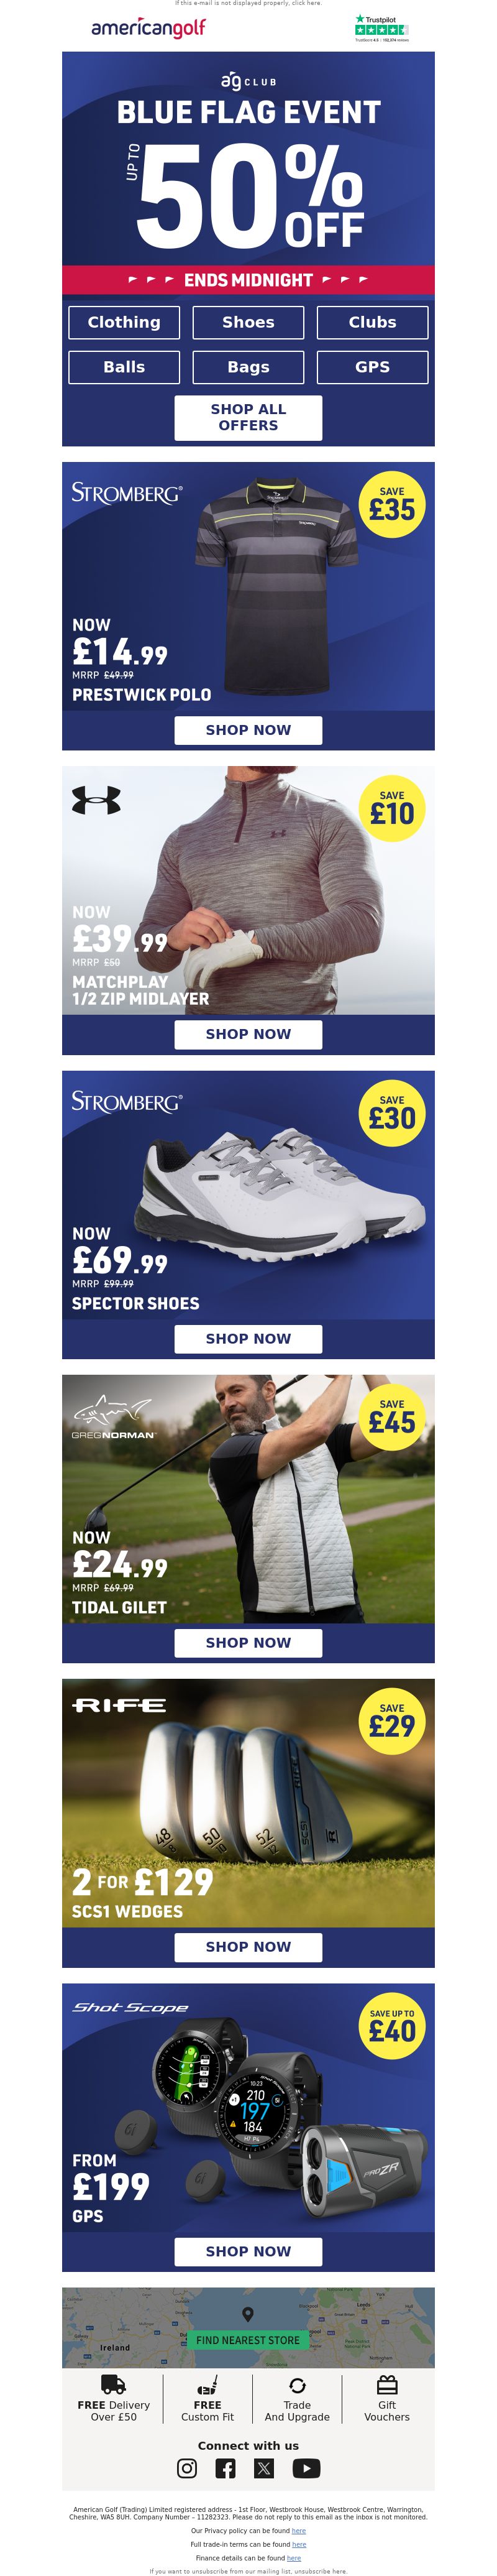Screen dimensions: 497x2576
Task: Shop now for the Prestwick Polo
Action: click(248, 730)
